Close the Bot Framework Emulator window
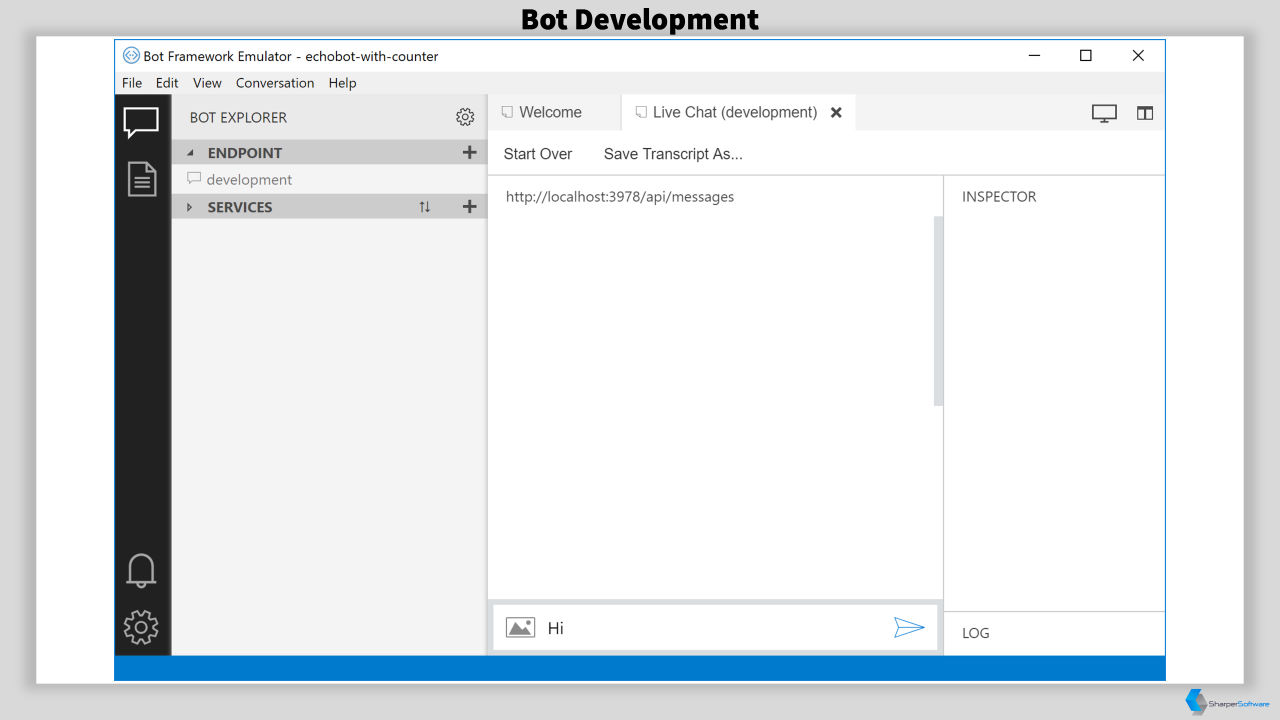Screen dimensions: 1280x720 point(1138,56)
